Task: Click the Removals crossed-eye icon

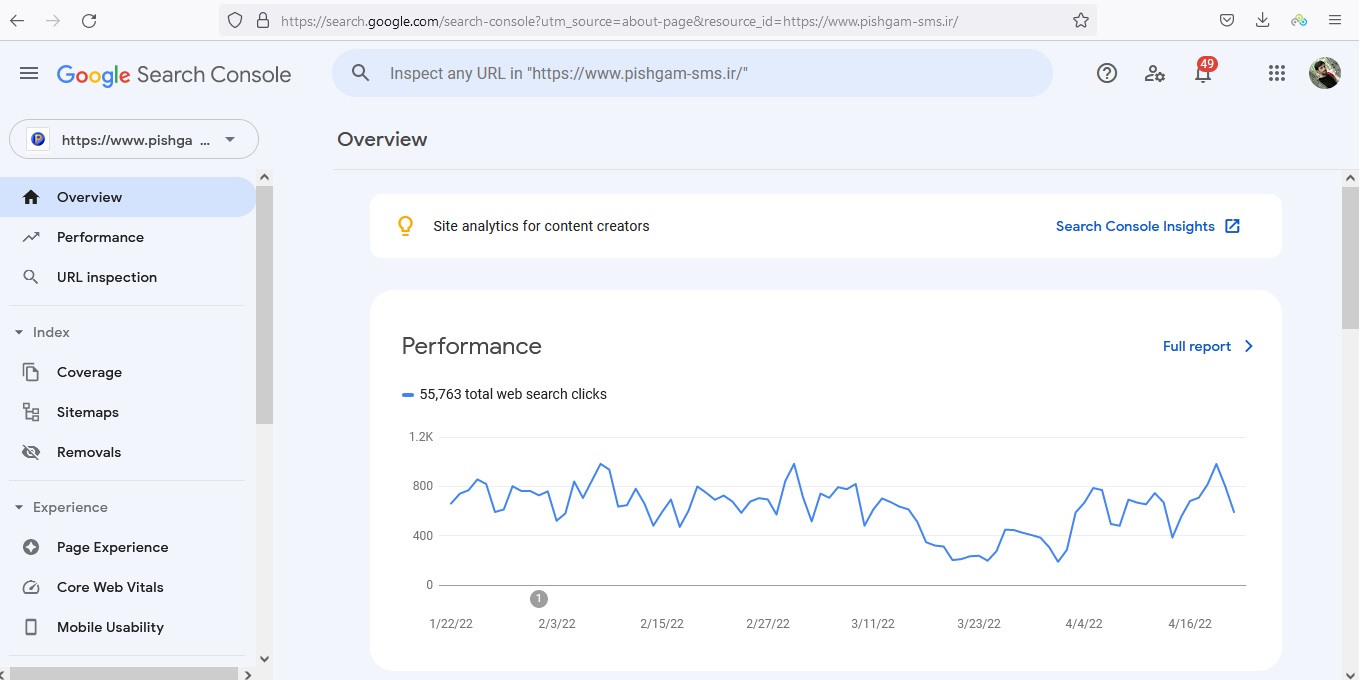Action: (x=31, y=452)
